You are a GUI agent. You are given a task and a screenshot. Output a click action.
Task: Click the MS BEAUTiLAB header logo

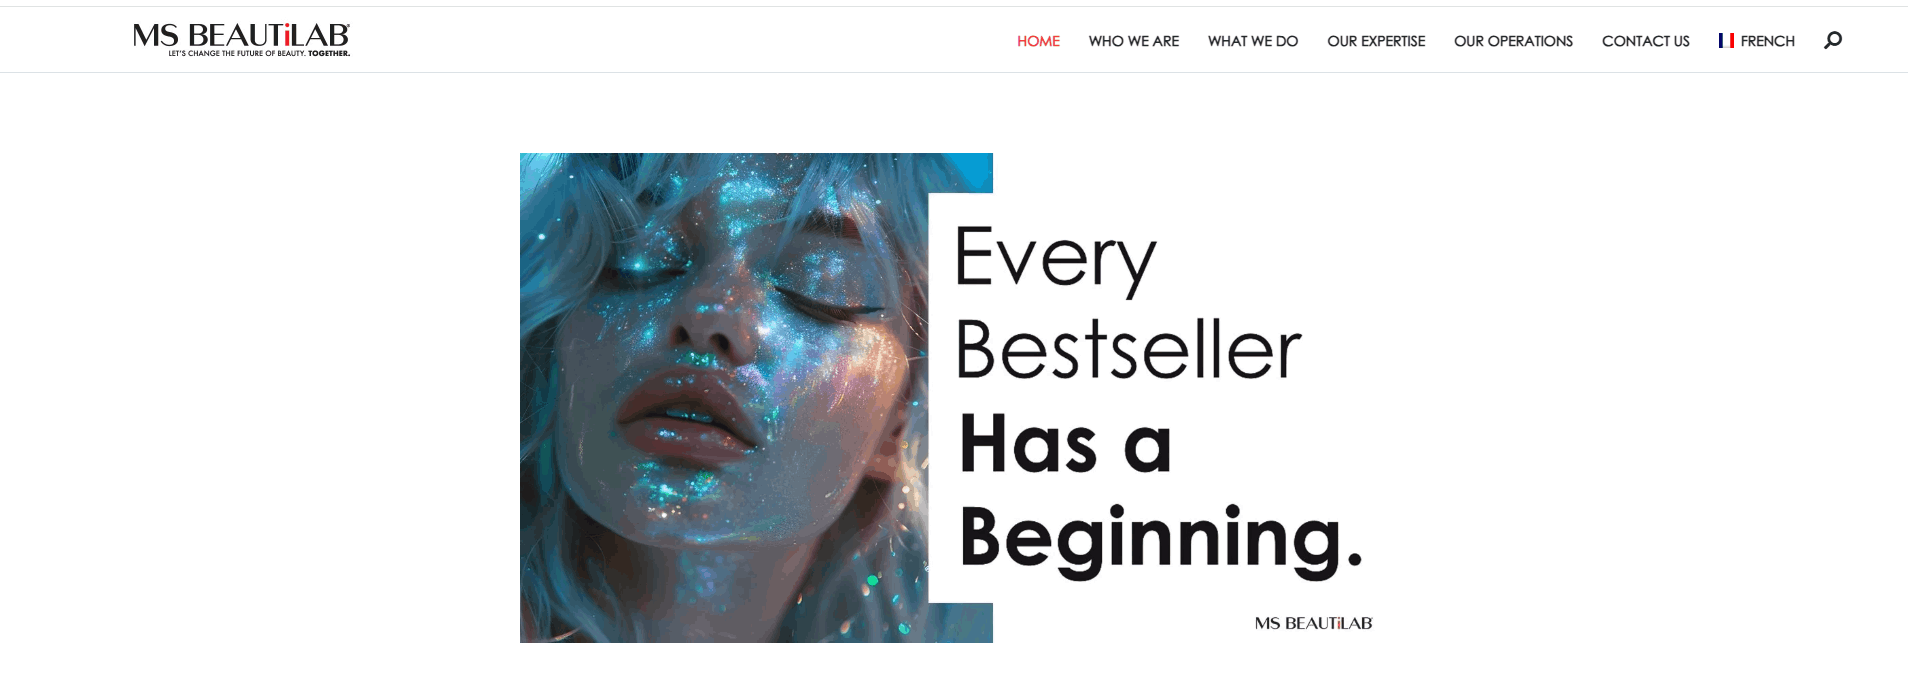241,39
